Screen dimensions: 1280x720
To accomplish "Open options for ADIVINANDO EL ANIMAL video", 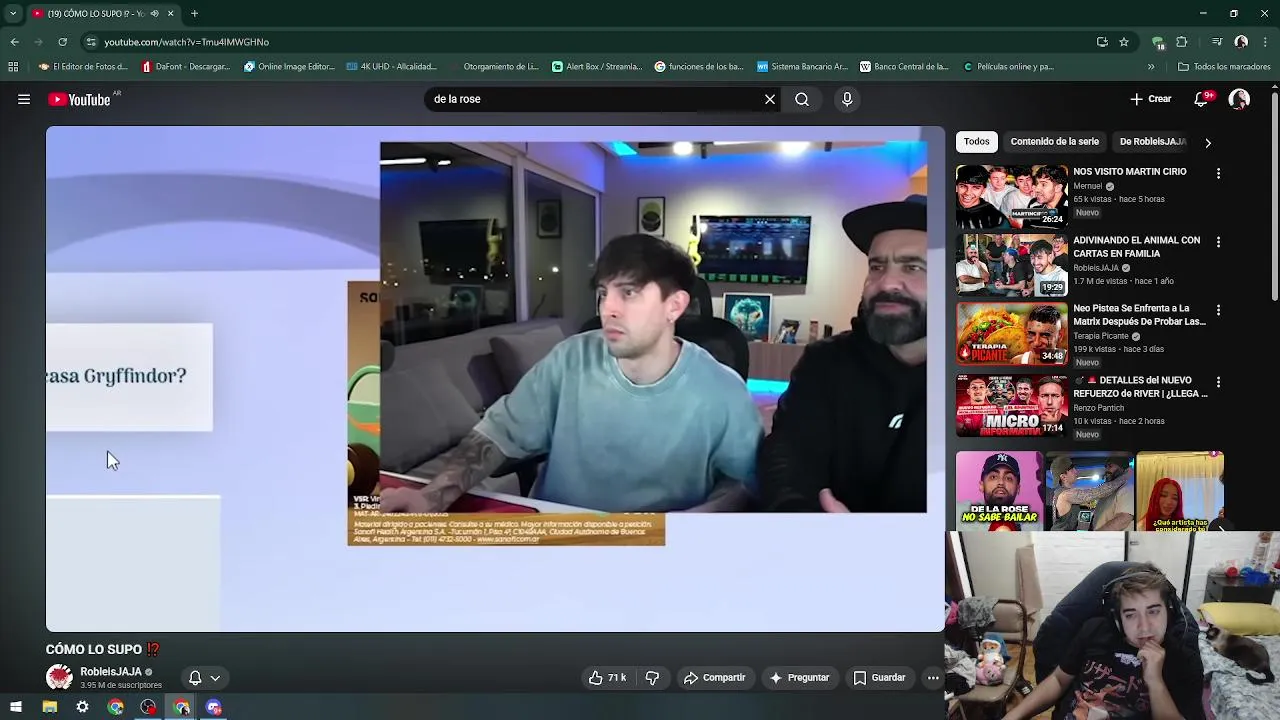I will tap(1218, 242).
